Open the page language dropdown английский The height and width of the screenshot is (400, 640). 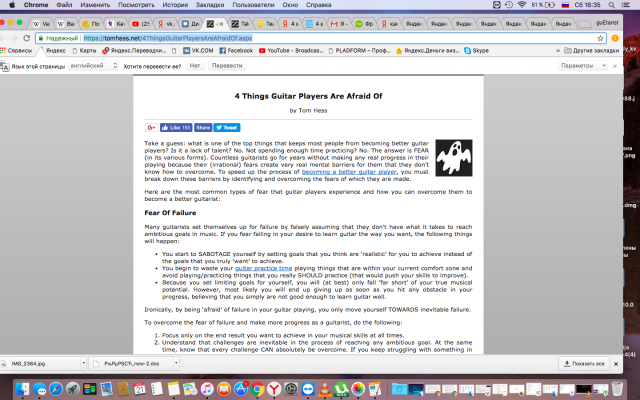[x=93, y=65]
